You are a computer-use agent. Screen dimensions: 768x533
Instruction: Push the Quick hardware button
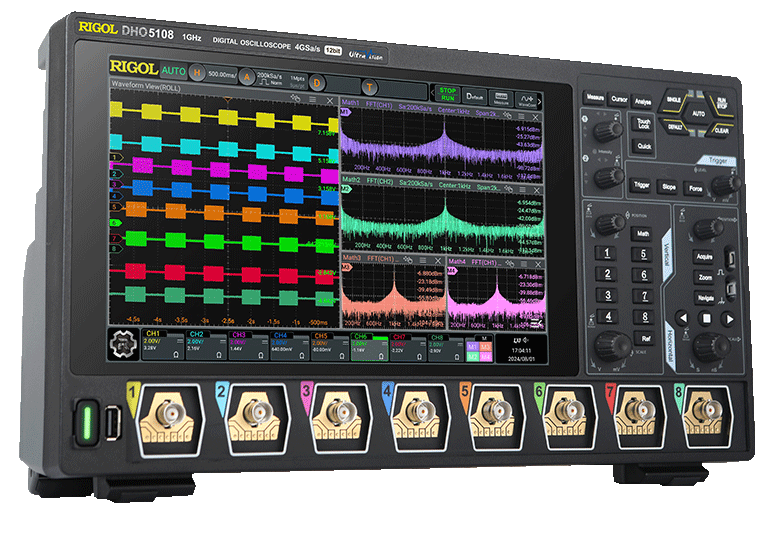tap(644, 146)
